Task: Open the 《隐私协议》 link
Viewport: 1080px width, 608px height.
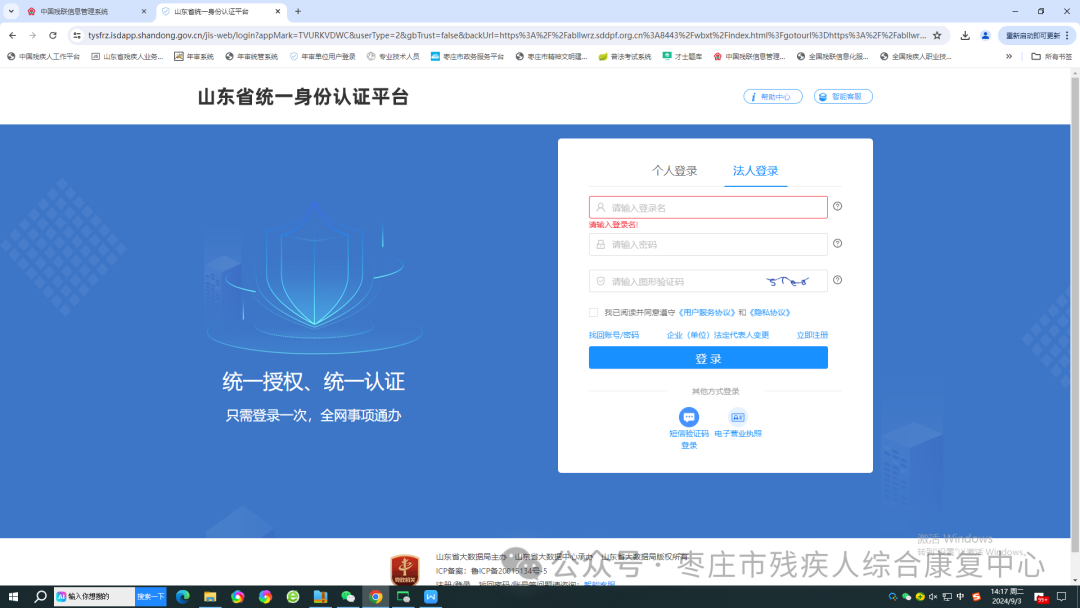Action: point(769,313)
